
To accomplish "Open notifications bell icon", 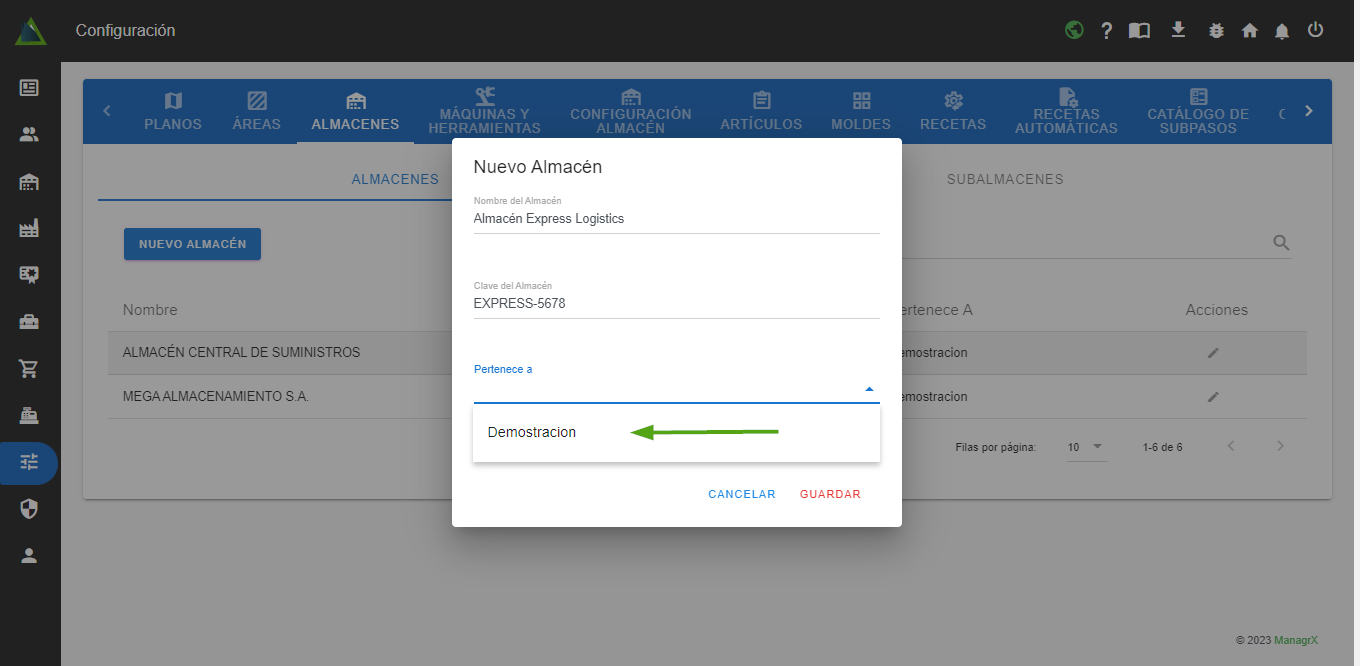I will (1282, 31).
